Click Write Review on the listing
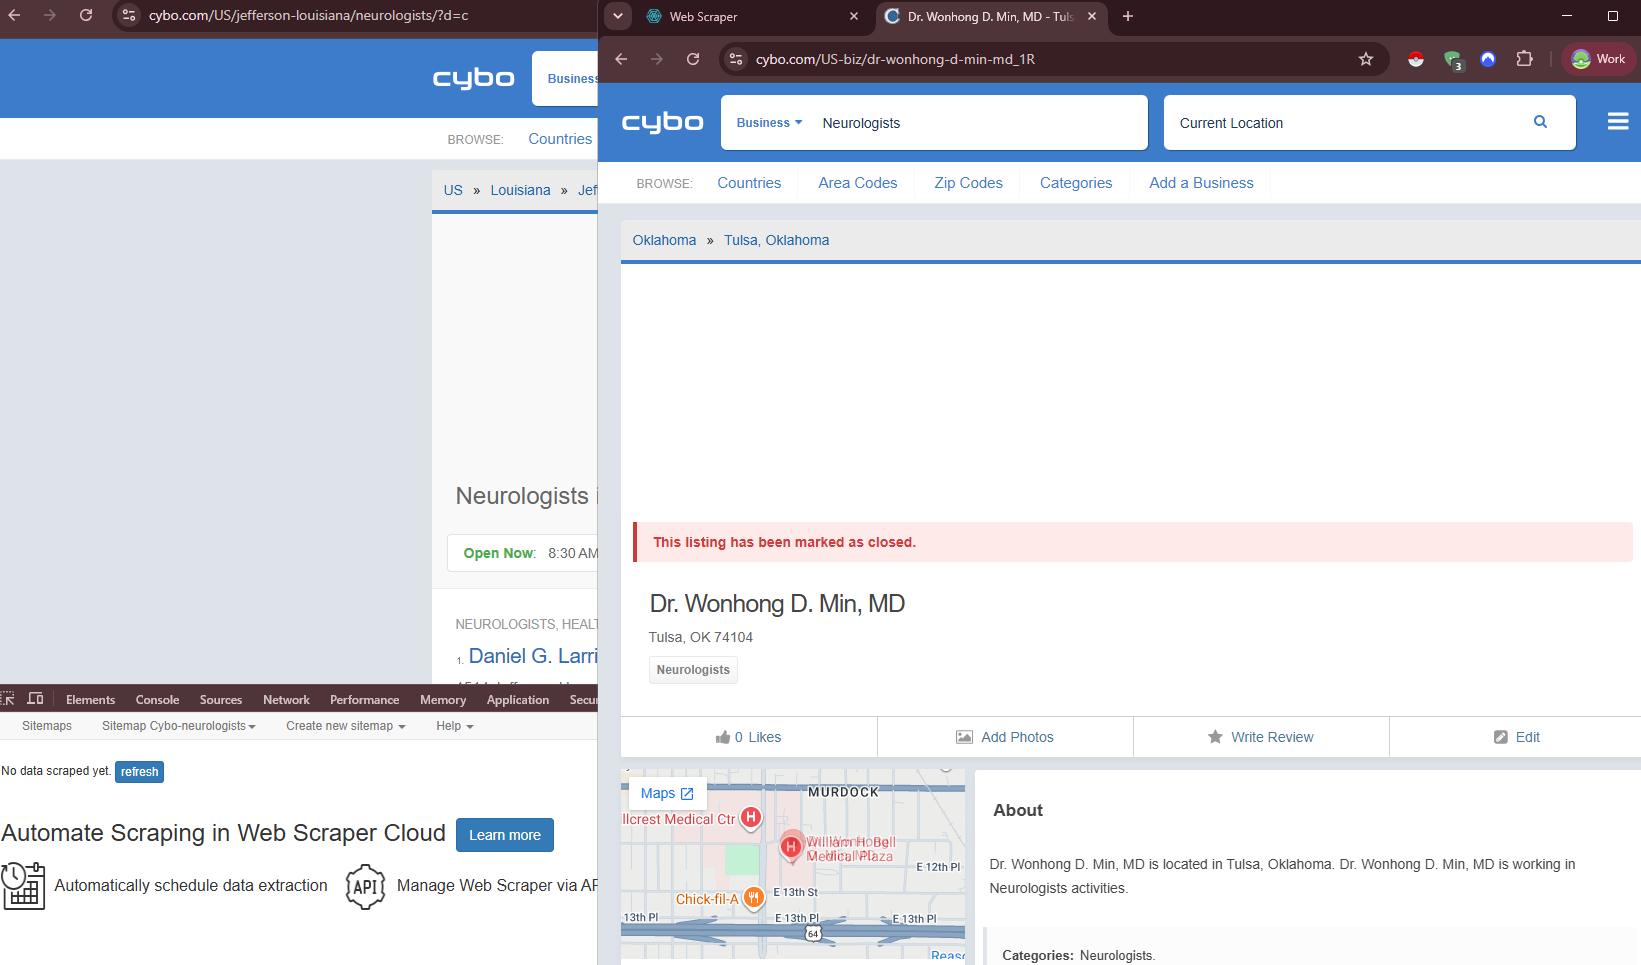Image resolution: width=1641 pixels, height=965 pixels. click(x=1261, y=737)
